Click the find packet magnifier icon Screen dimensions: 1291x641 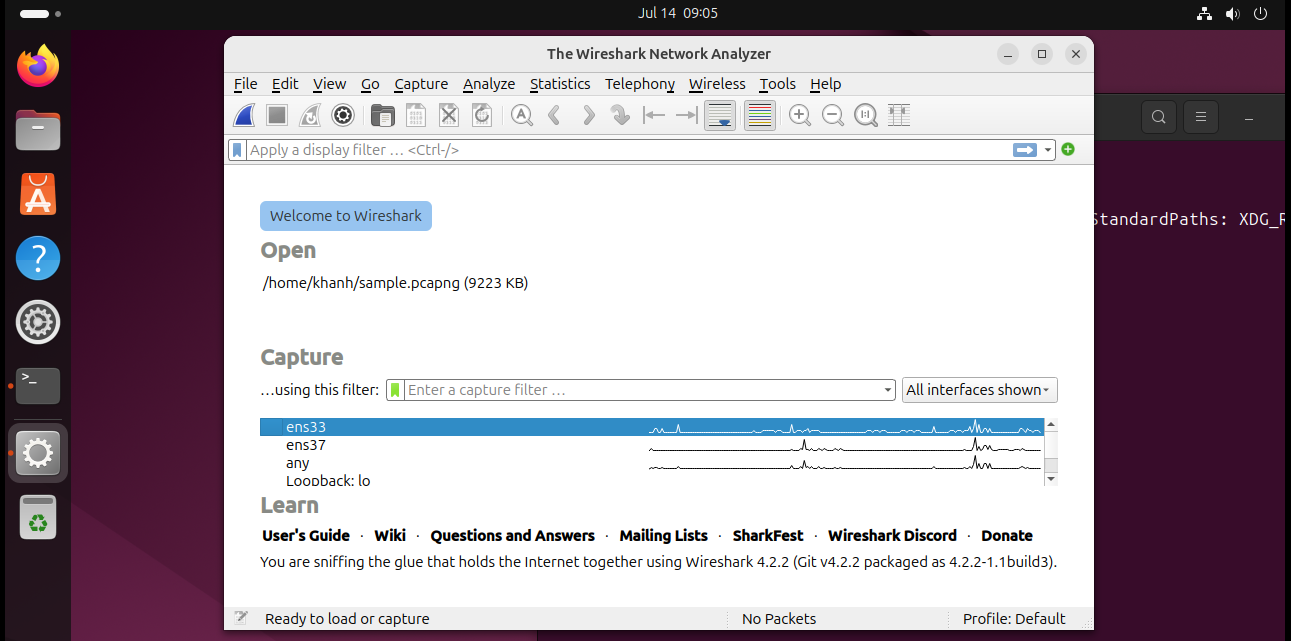pyautogui.click(x=521, y=116)
